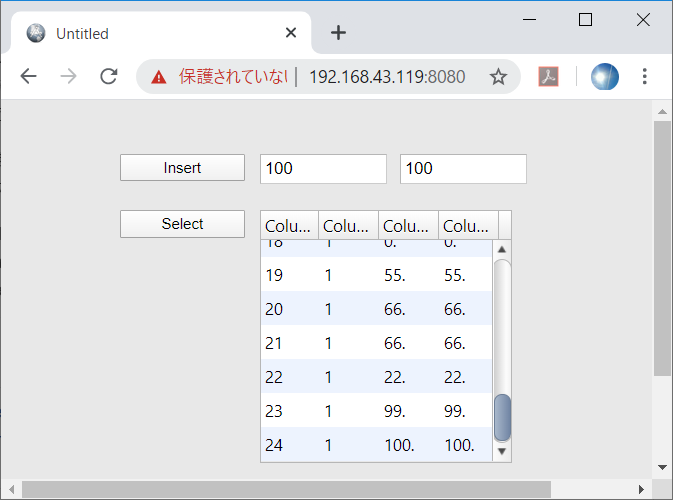
Task: Click the table's scroll down arrow
Action: tap(502, 451)
